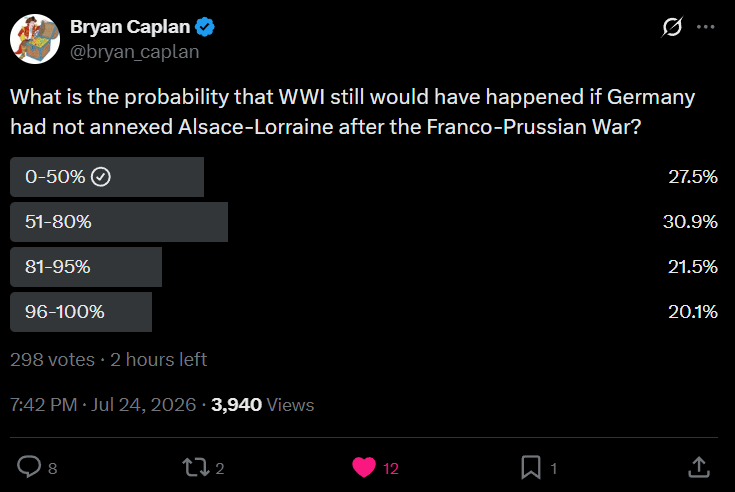Click the Grok slashed-circle icon
The height and width of the screenshot is (492, 735).
pos(672,27)
